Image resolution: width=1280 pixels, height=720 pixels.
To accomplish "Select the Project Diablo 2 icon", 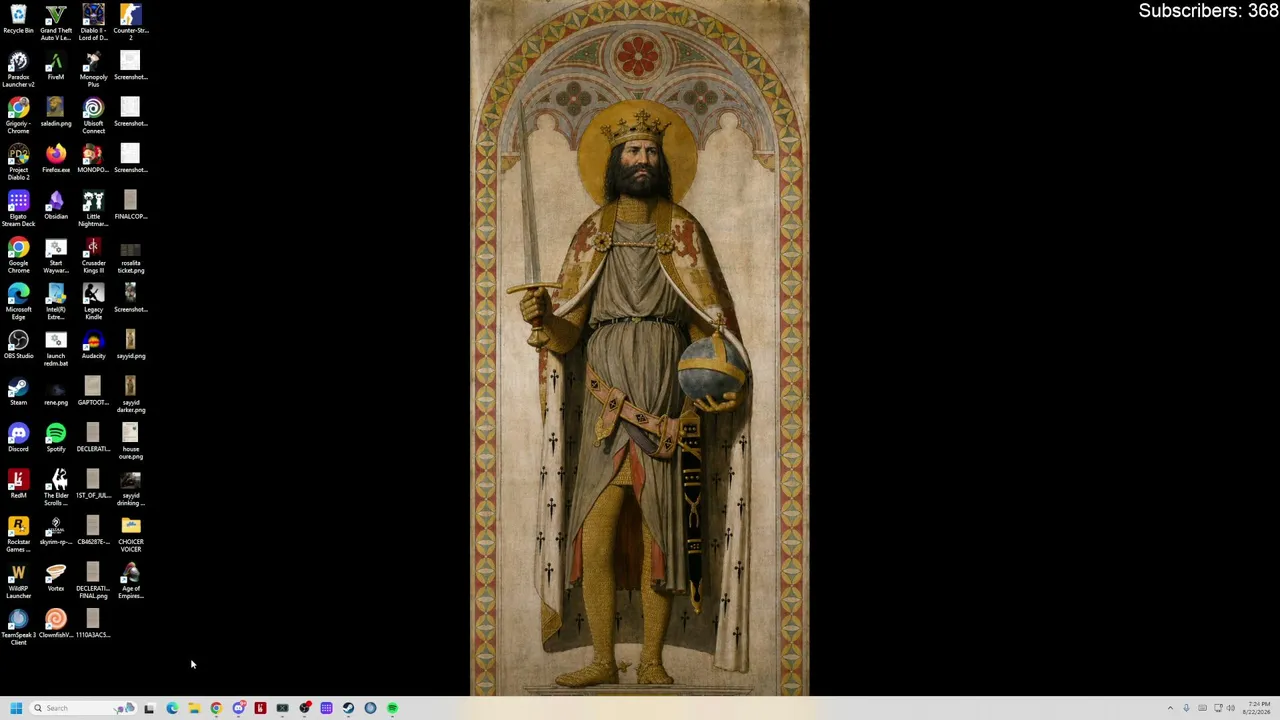I will 18,162.
